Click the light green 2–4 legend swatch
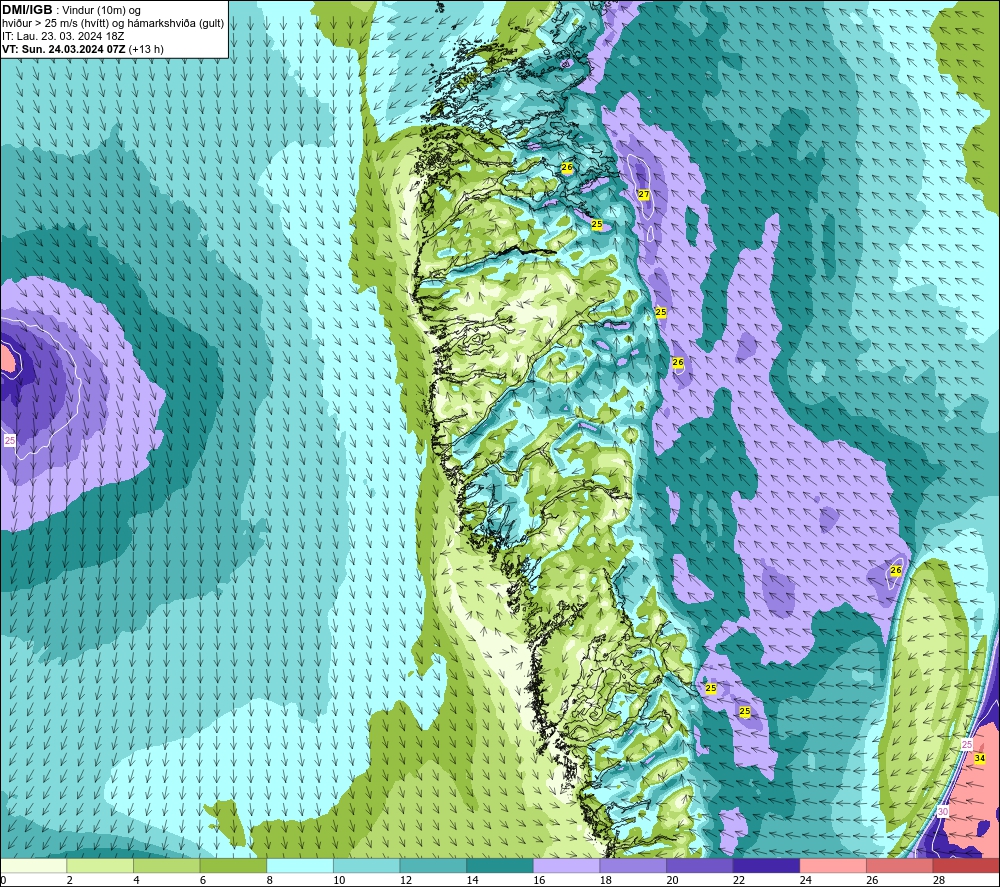The width and height of the screenshot is (1000, 887). click(100, 865)
